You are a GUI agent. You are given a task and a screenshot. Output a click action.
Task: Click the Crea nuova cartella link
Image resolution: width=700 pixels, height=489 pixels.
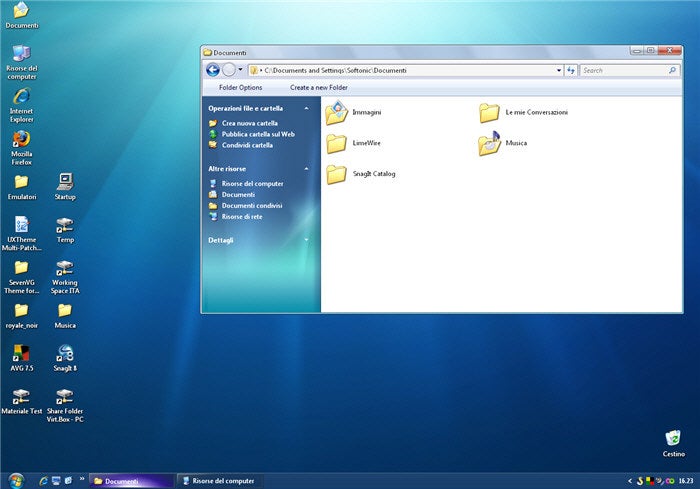click(250, 123)
